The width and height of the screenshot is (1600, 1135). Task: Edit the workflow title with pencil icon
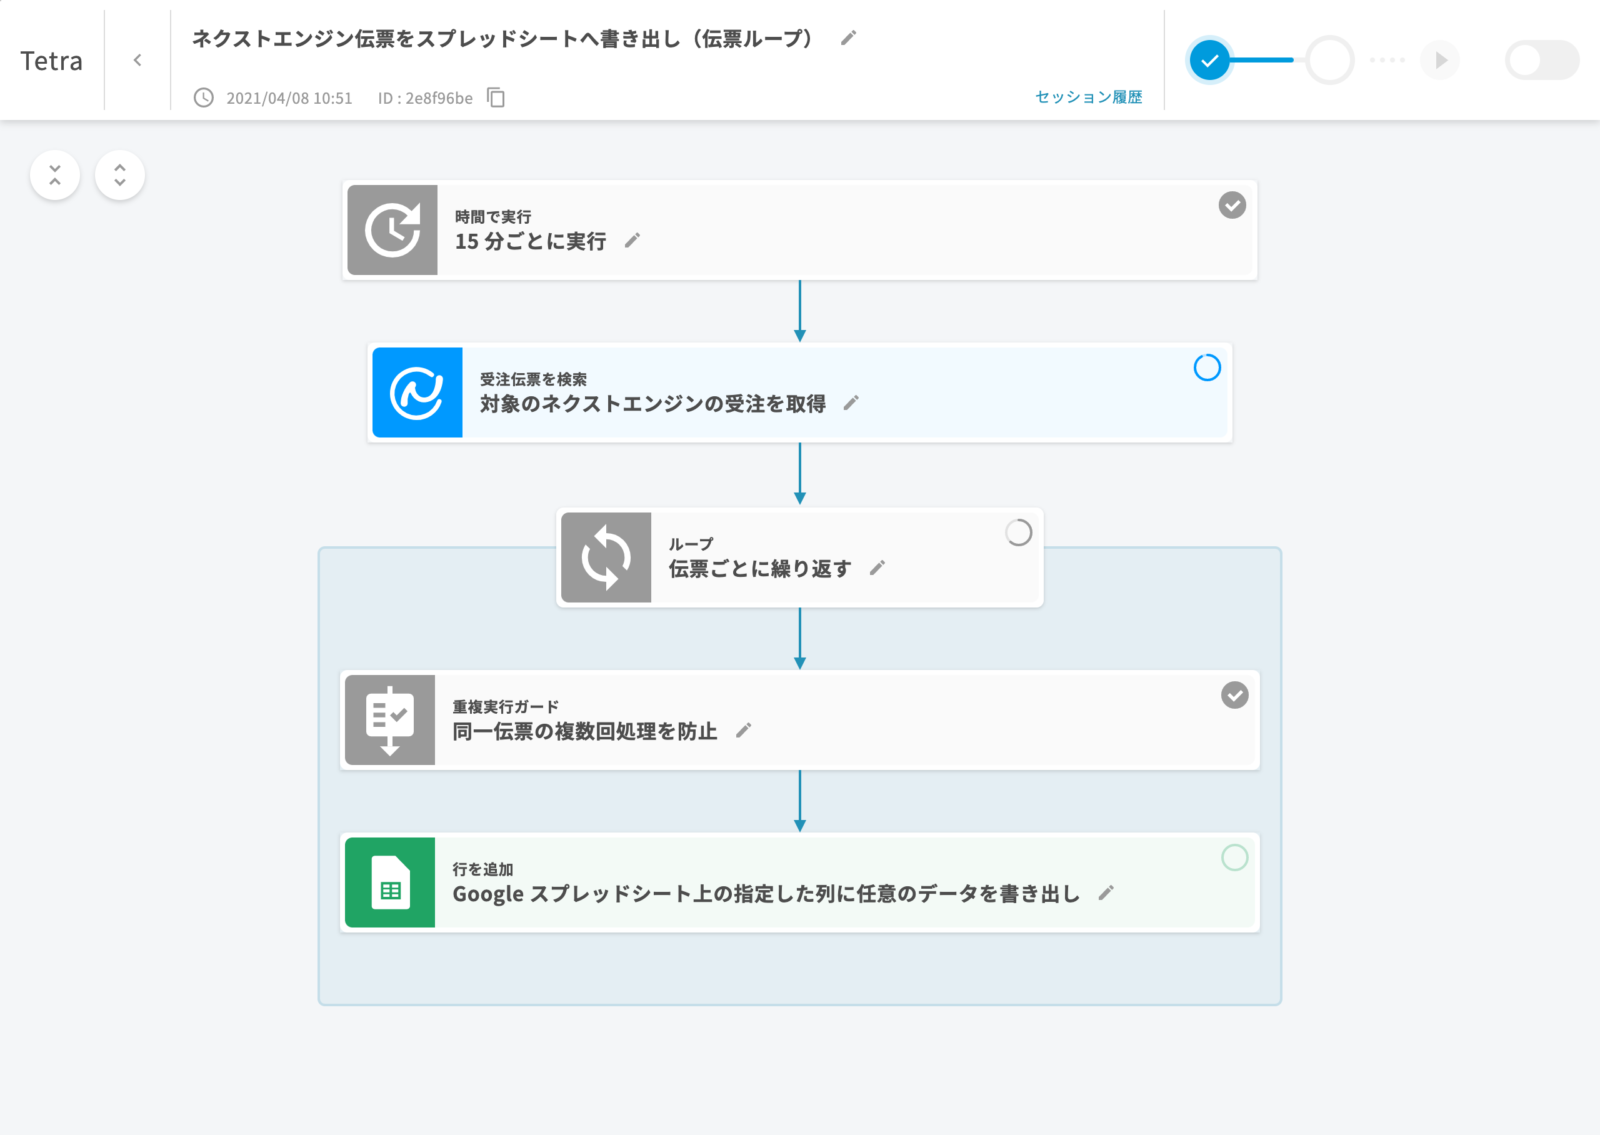[x=848, y=38]
